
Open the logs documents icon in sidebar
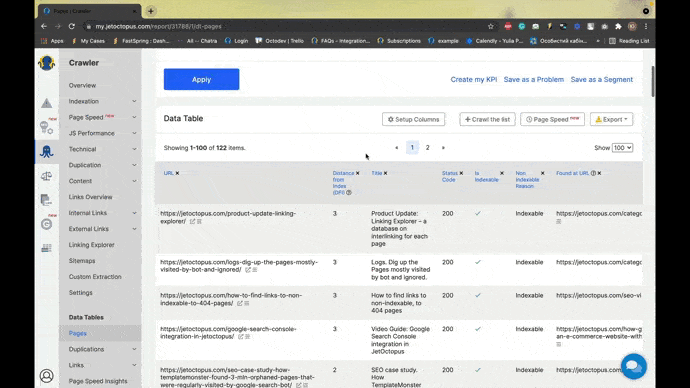(46, 200)
